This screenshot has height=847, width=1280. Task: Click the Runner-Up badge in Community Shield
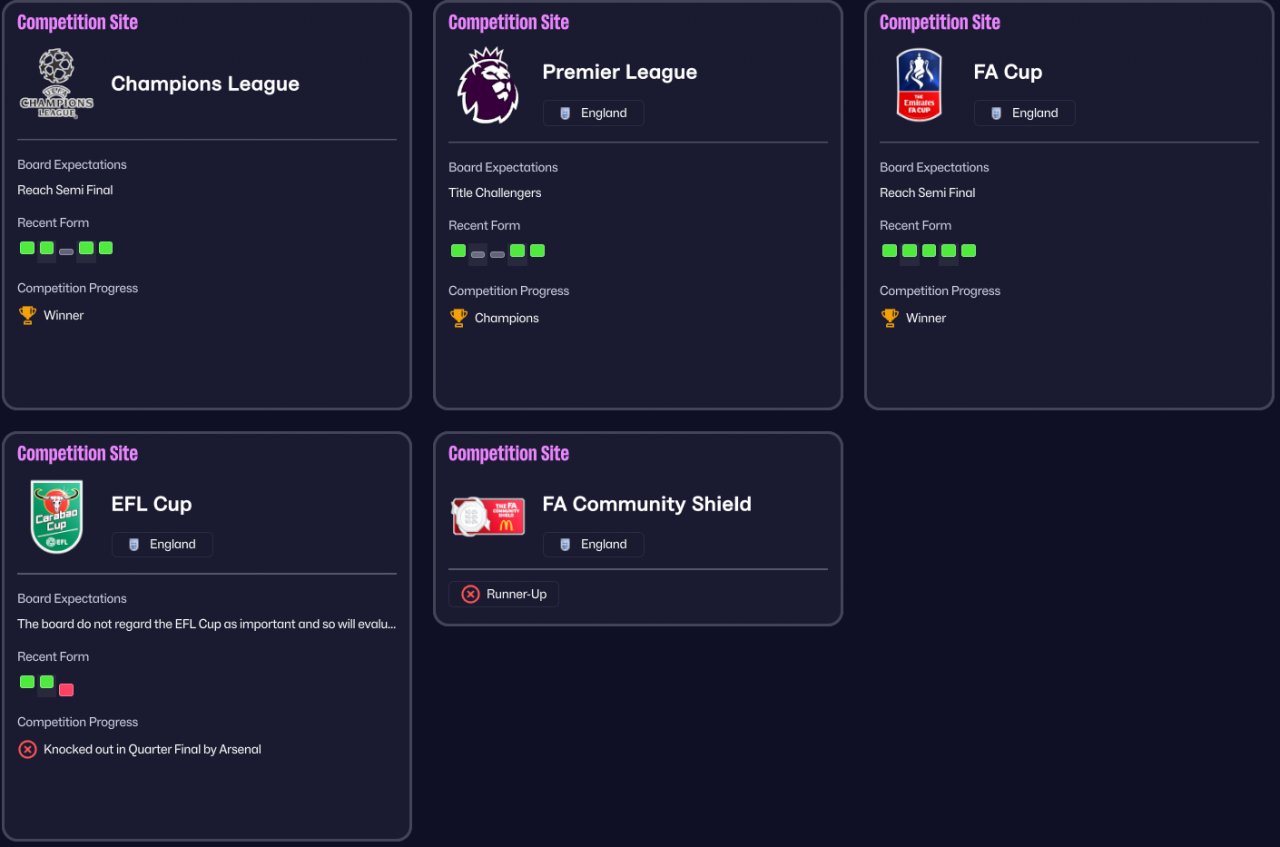[x=503, y=594]
